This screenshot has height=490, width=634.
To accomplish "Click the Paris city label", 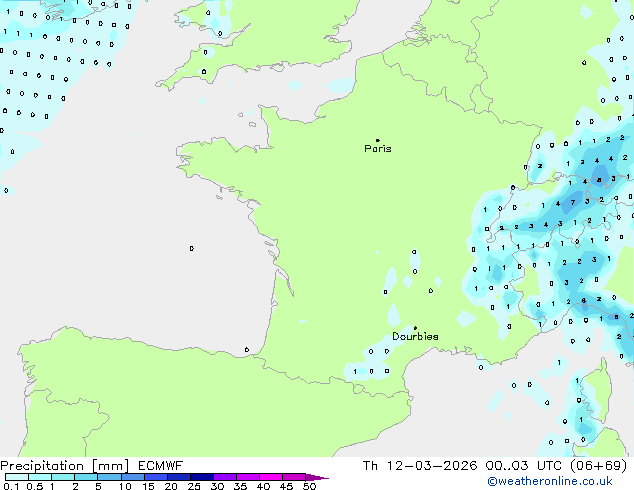I will pos(378,149).
